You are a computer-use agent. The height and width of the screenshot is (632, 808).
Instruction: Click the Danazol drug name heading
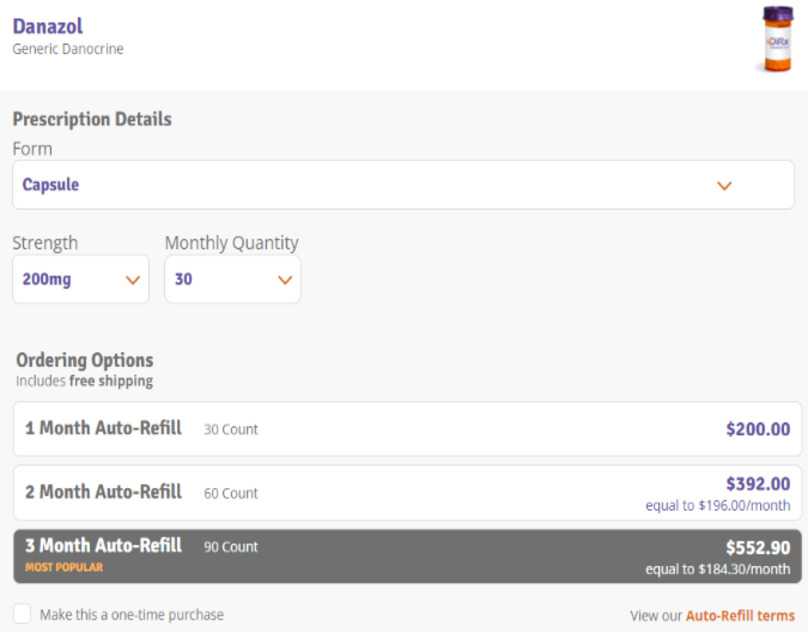47,26
